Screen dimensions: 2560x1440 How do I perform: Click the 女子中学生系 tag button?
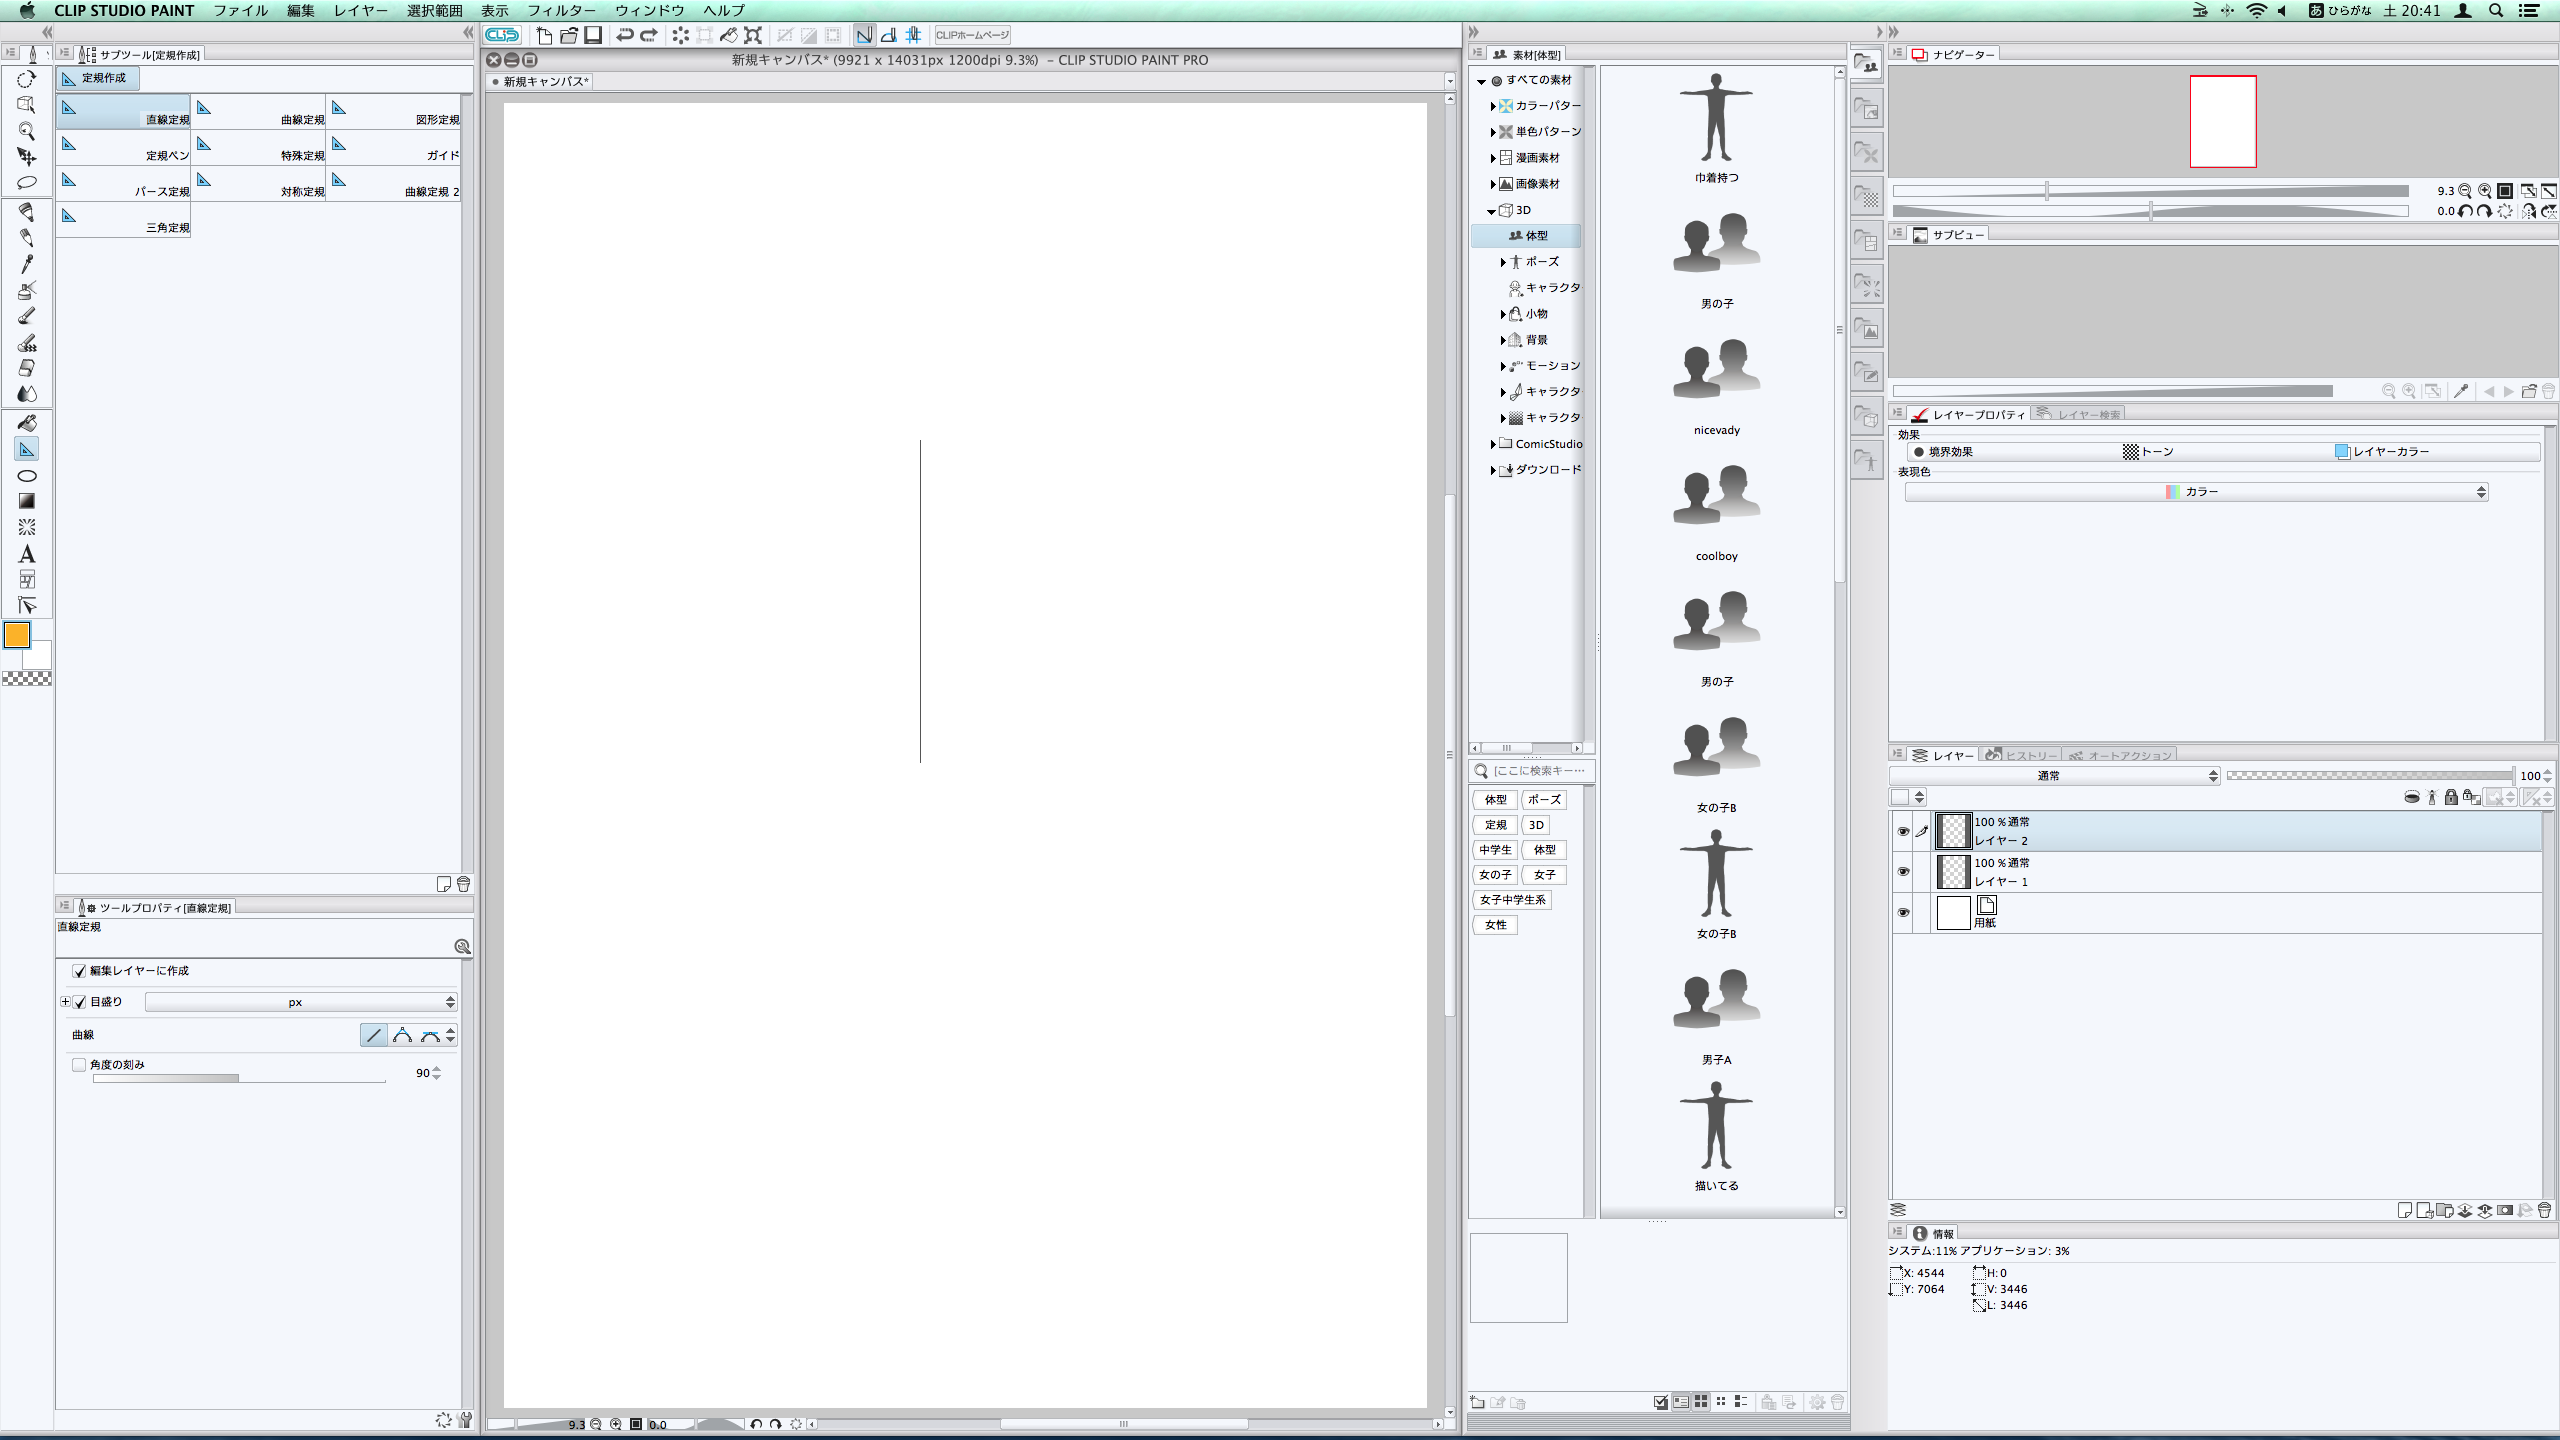coord(1512,900)
